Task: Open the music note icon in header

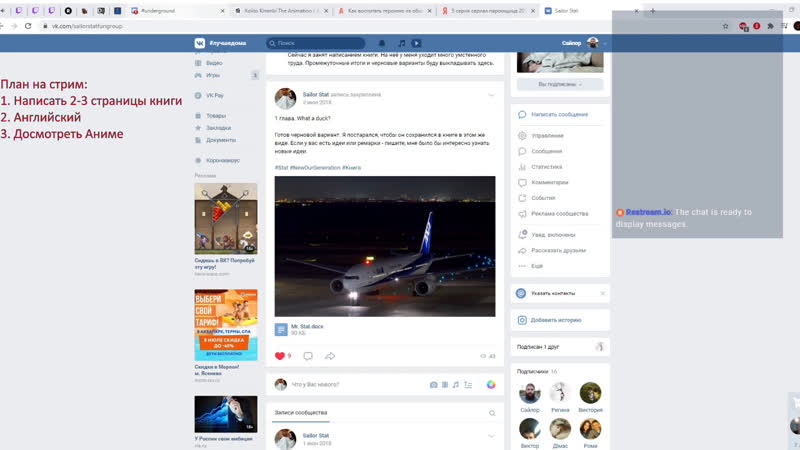Action: (401, 43)
